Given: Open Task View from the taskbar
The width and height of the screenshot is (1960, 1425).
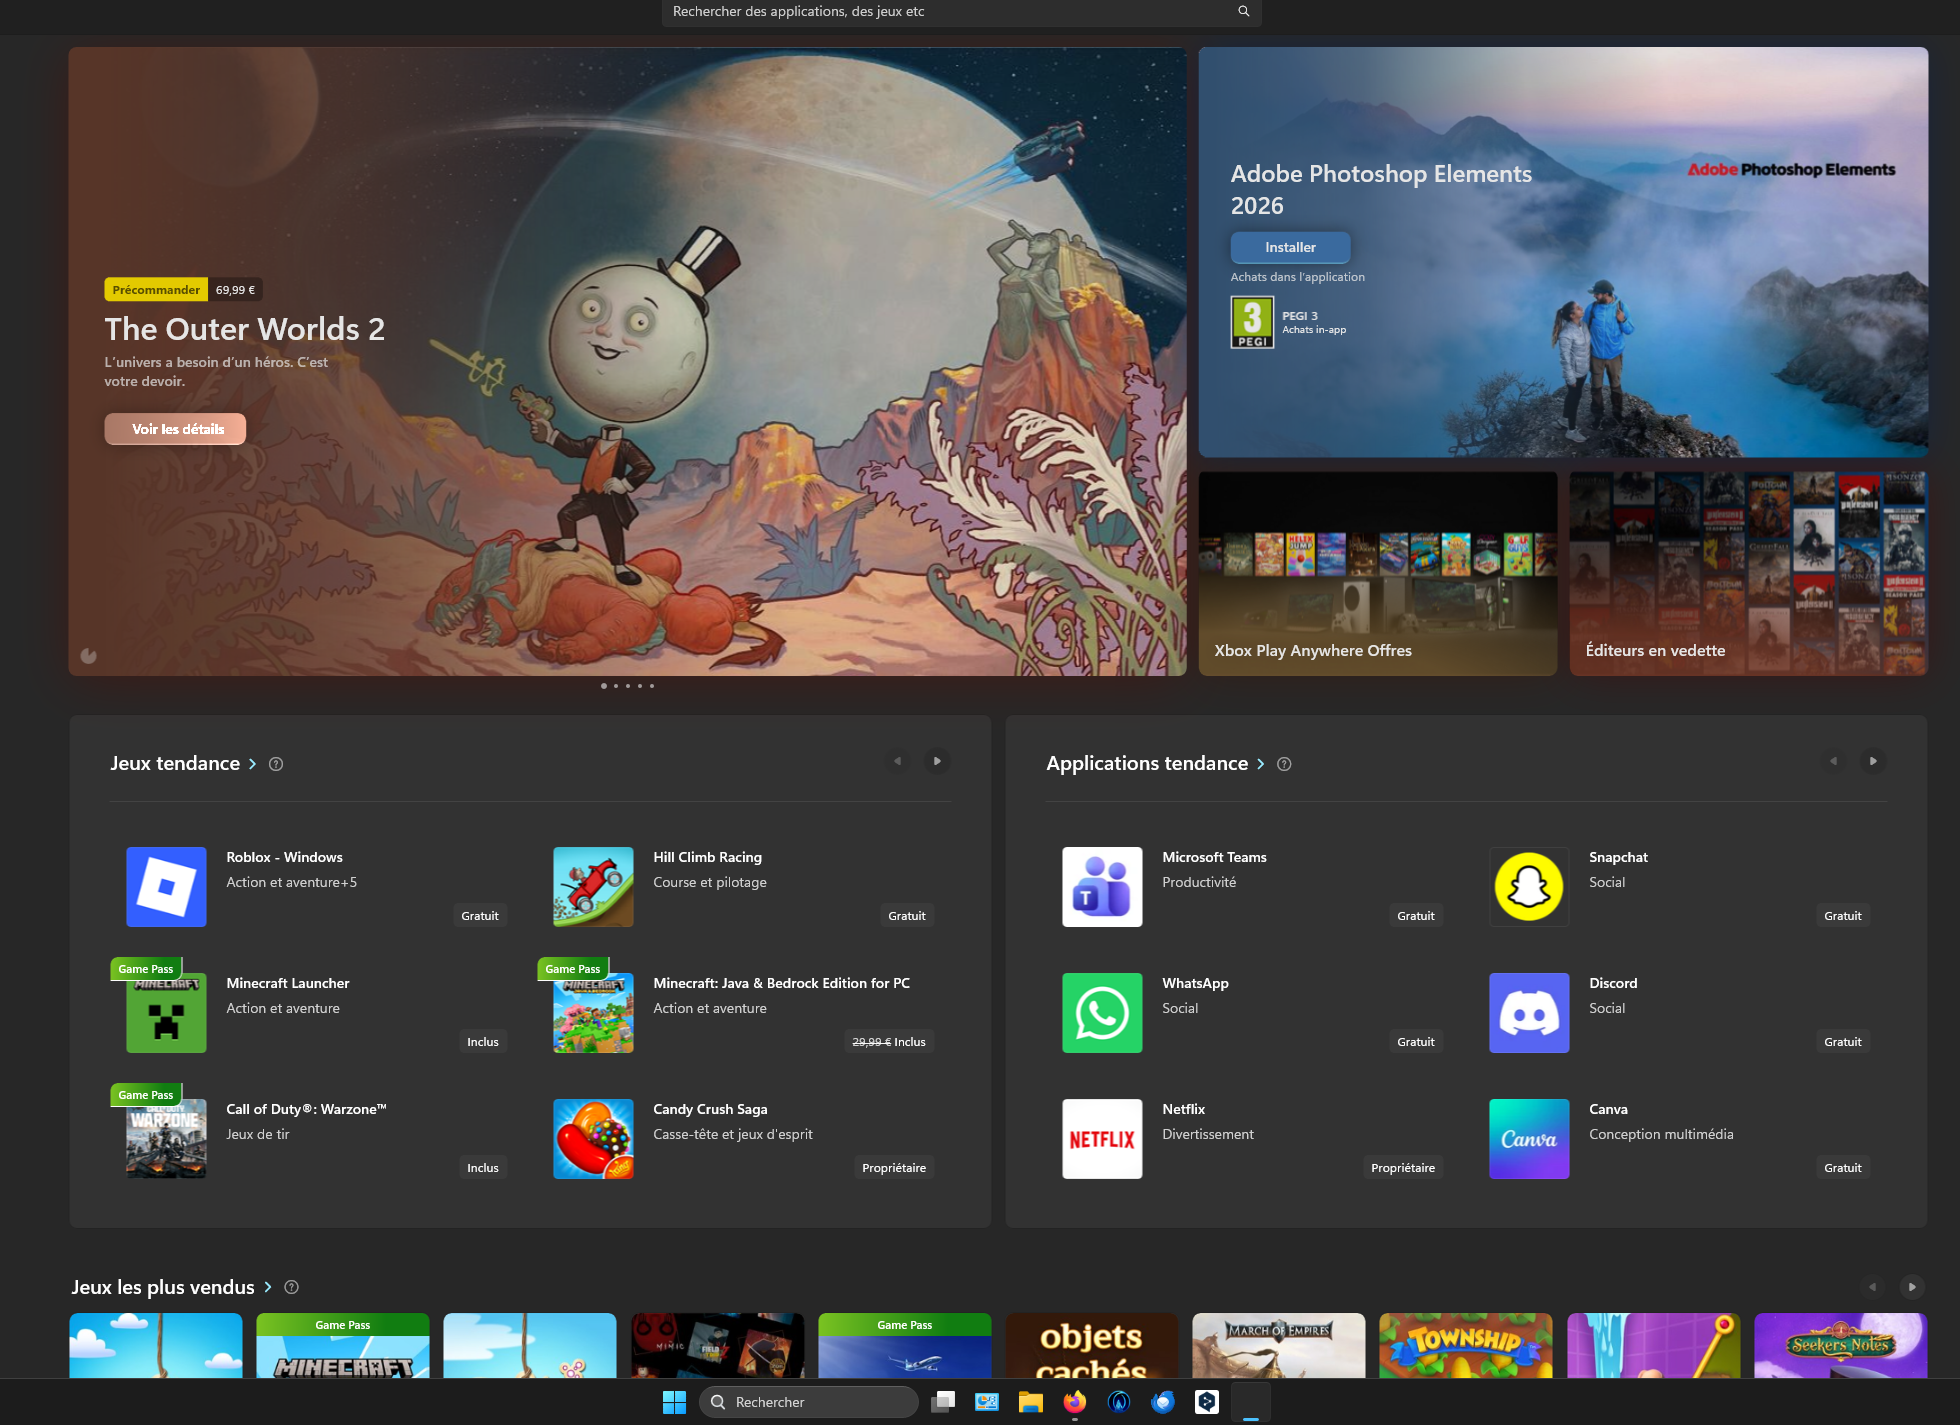Looking at the screenshot, I should click(x=943, y=1402).
